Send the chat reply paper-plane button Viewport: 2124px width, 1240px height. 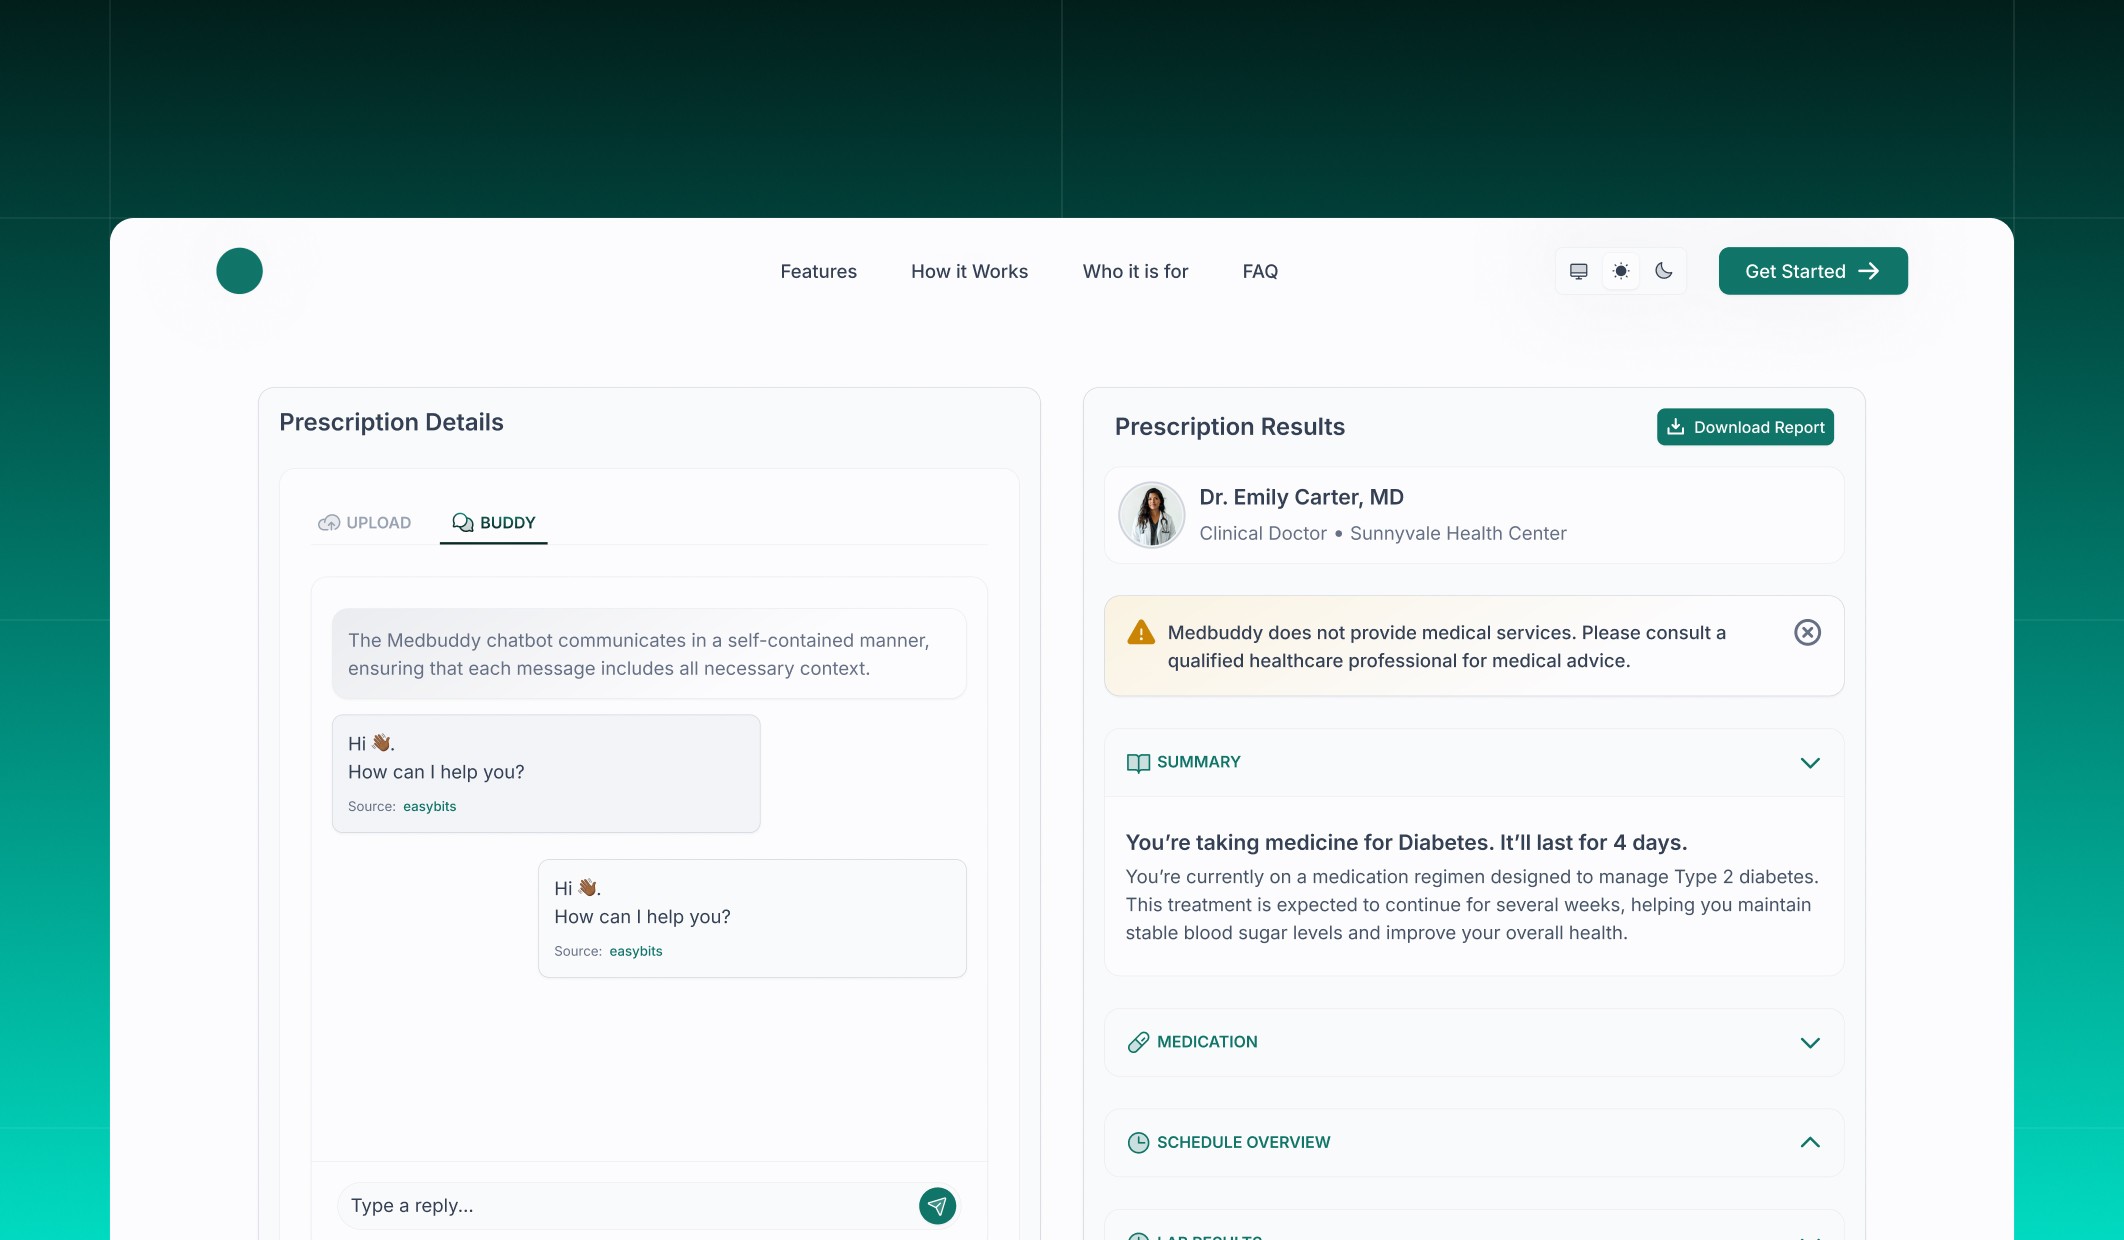coord(937,1206)
